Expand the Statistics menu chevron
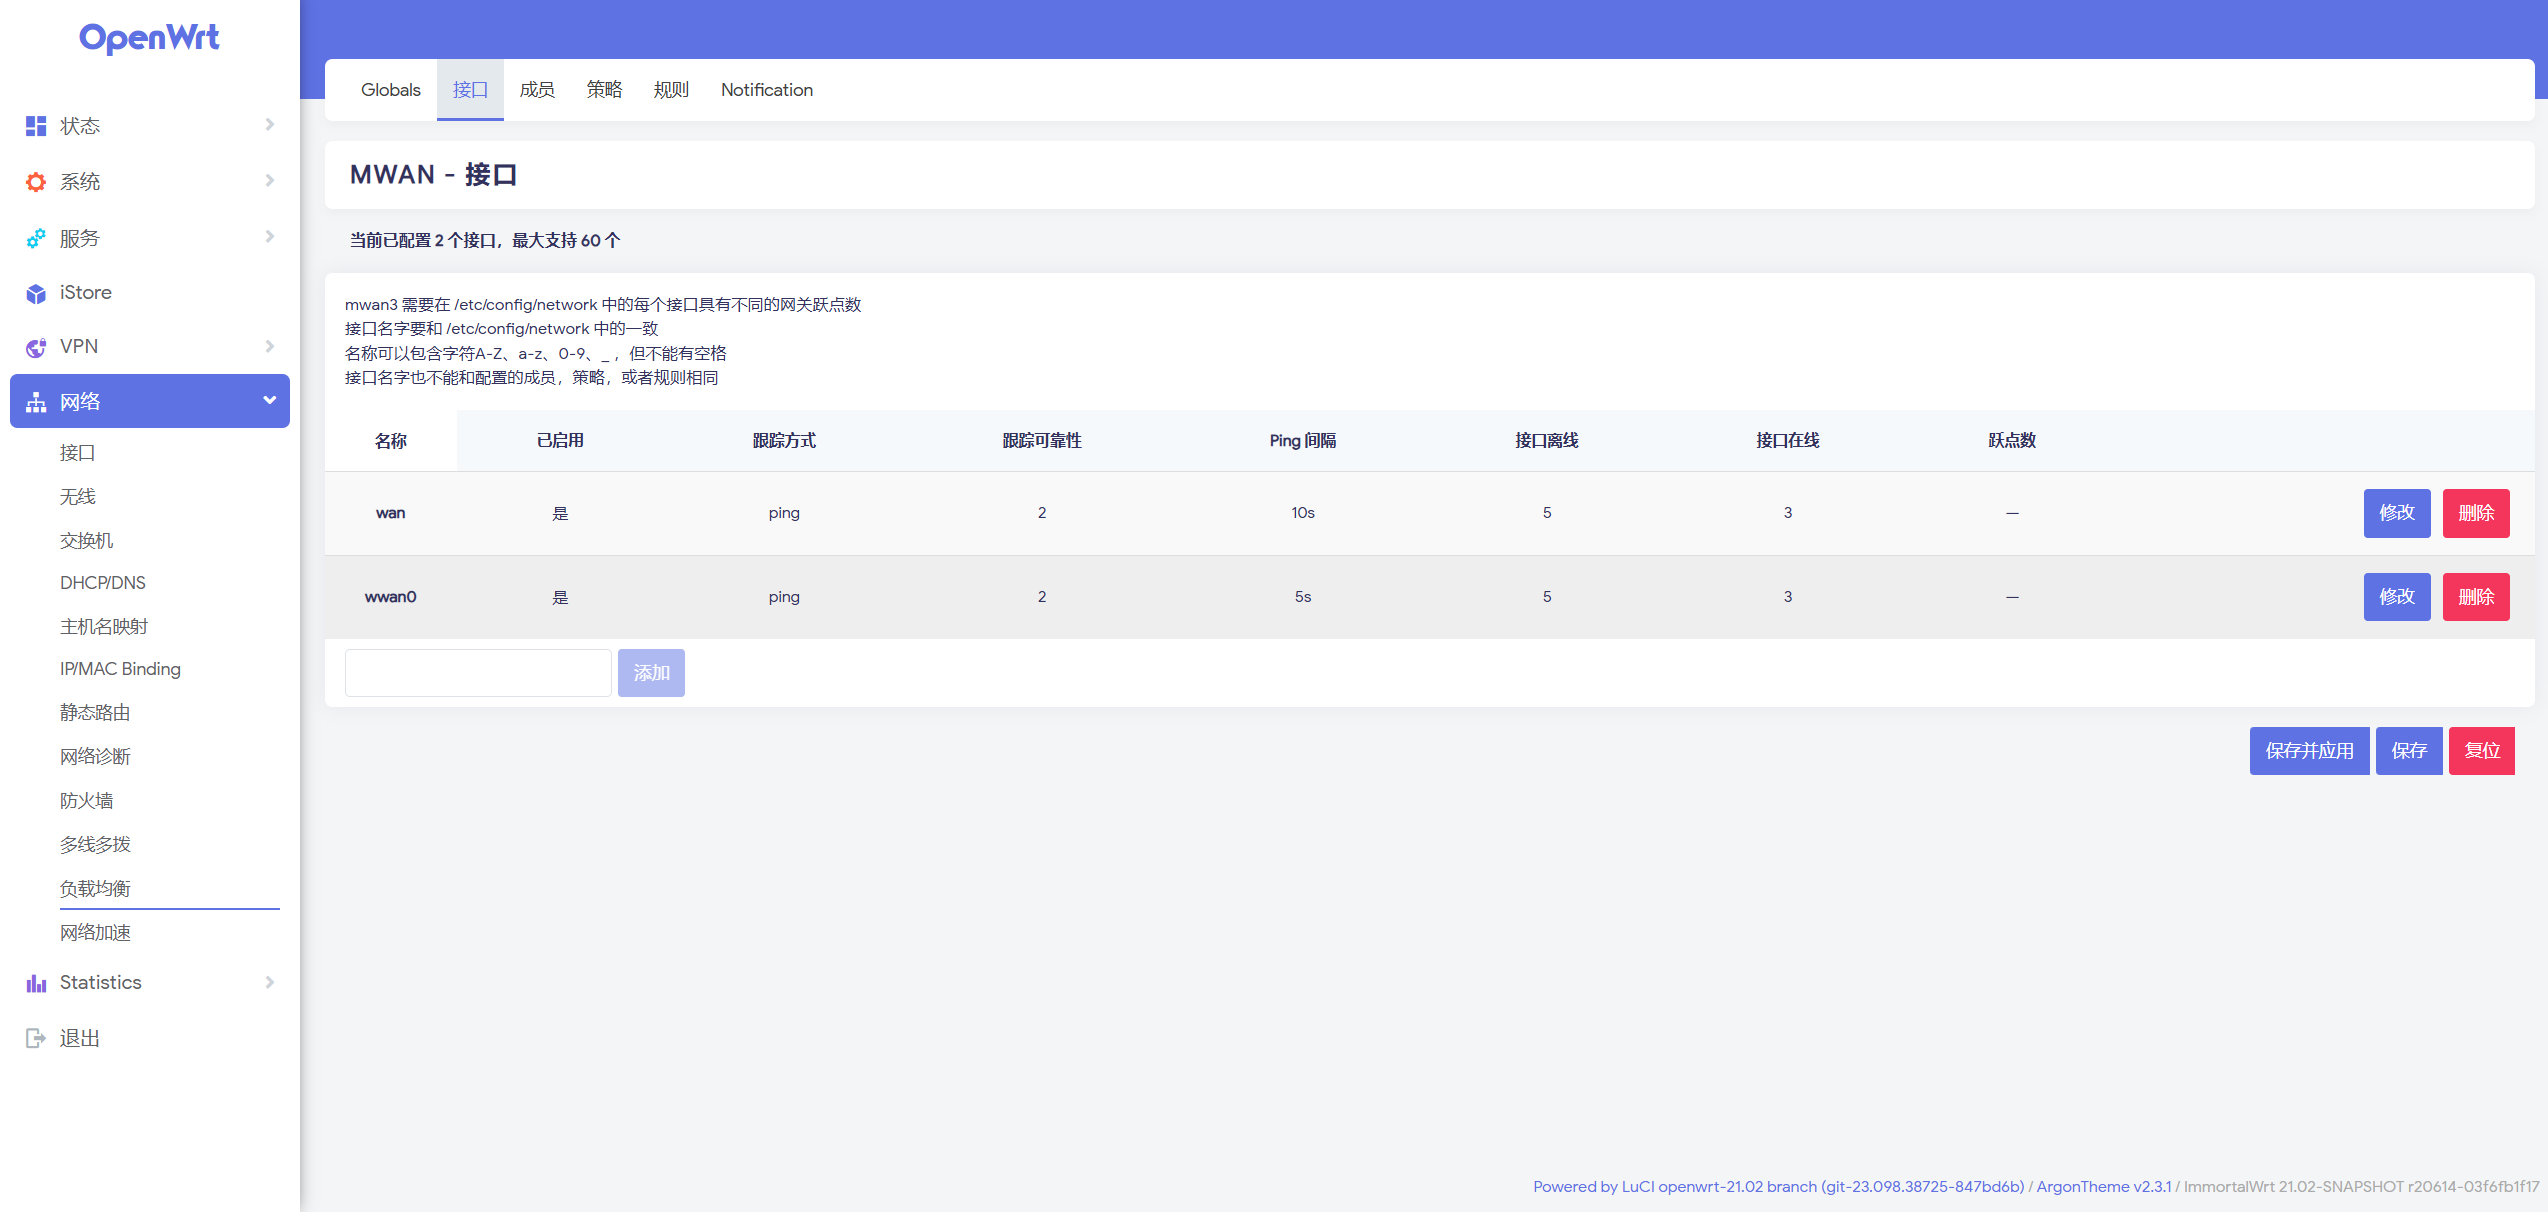The height and width of the screenshot is (1212, 2548). coord(269,982)
